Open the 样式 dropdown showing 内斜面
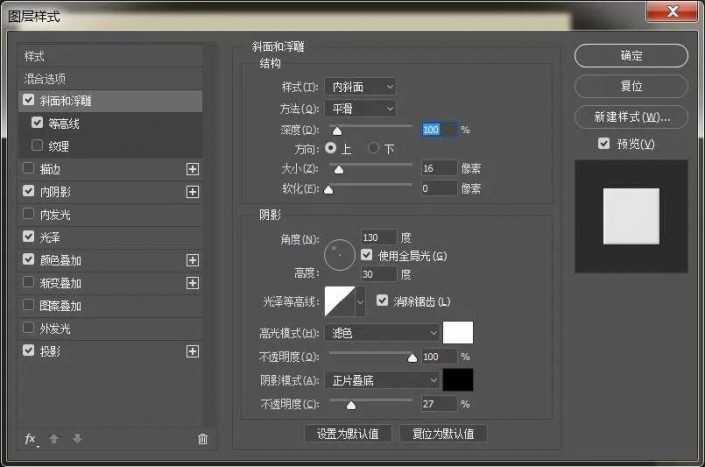 [x=359, y=87]
